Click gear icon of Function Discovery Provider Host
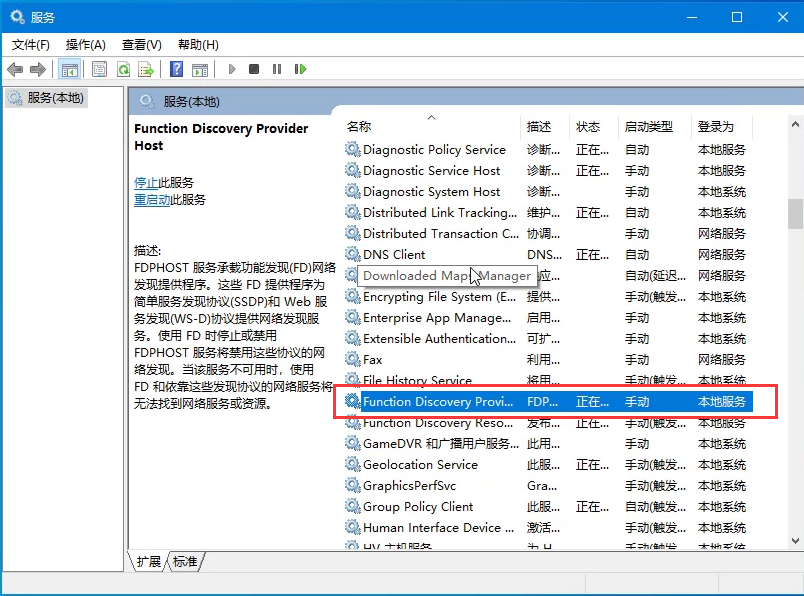This screenshot has height=596, width=804. 353,401
